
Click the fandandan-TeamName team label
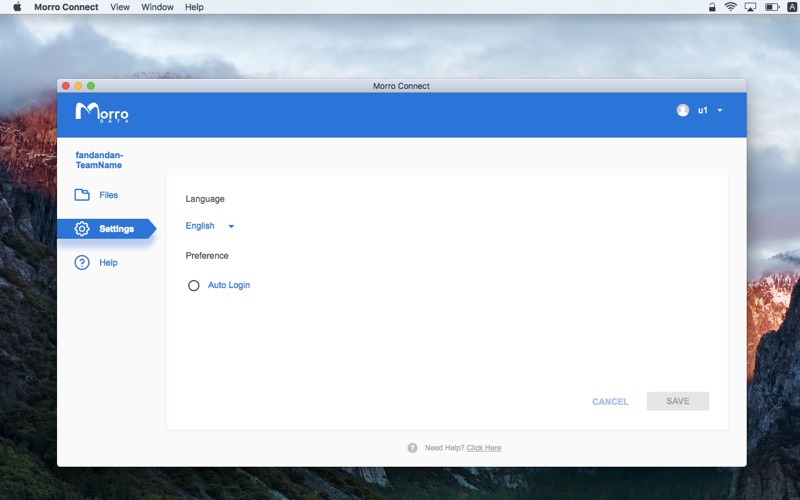click(99, 160)
